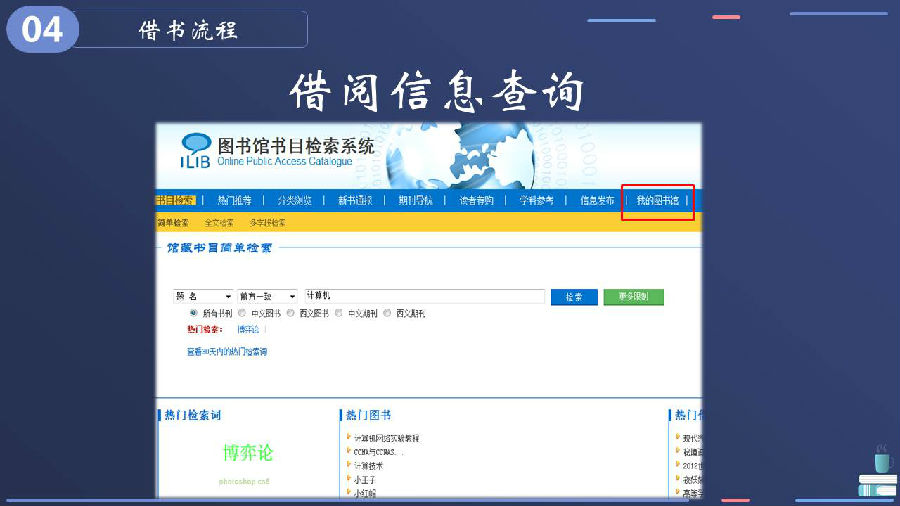Switch to the 多字段检索 sub-tab
This screenshot has height=506, width=900.
[267, 223]
